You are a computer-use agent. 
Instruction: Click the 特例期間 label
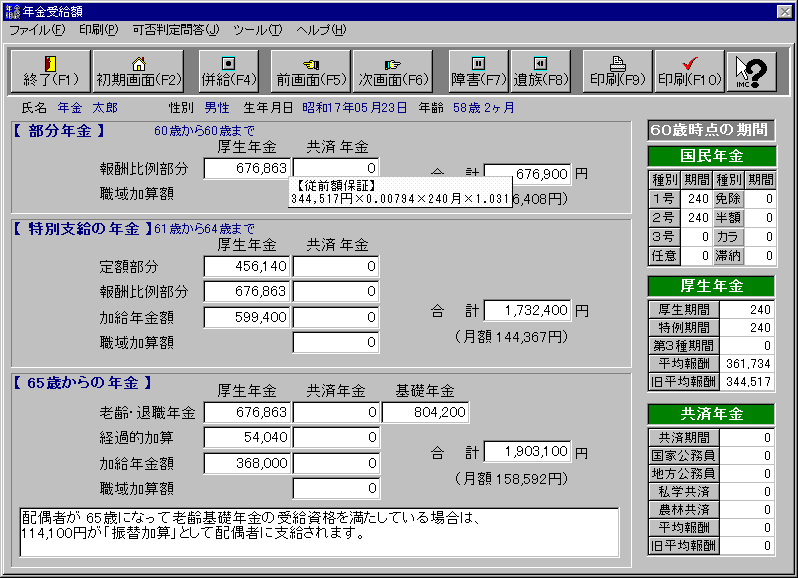click(683, 328)
